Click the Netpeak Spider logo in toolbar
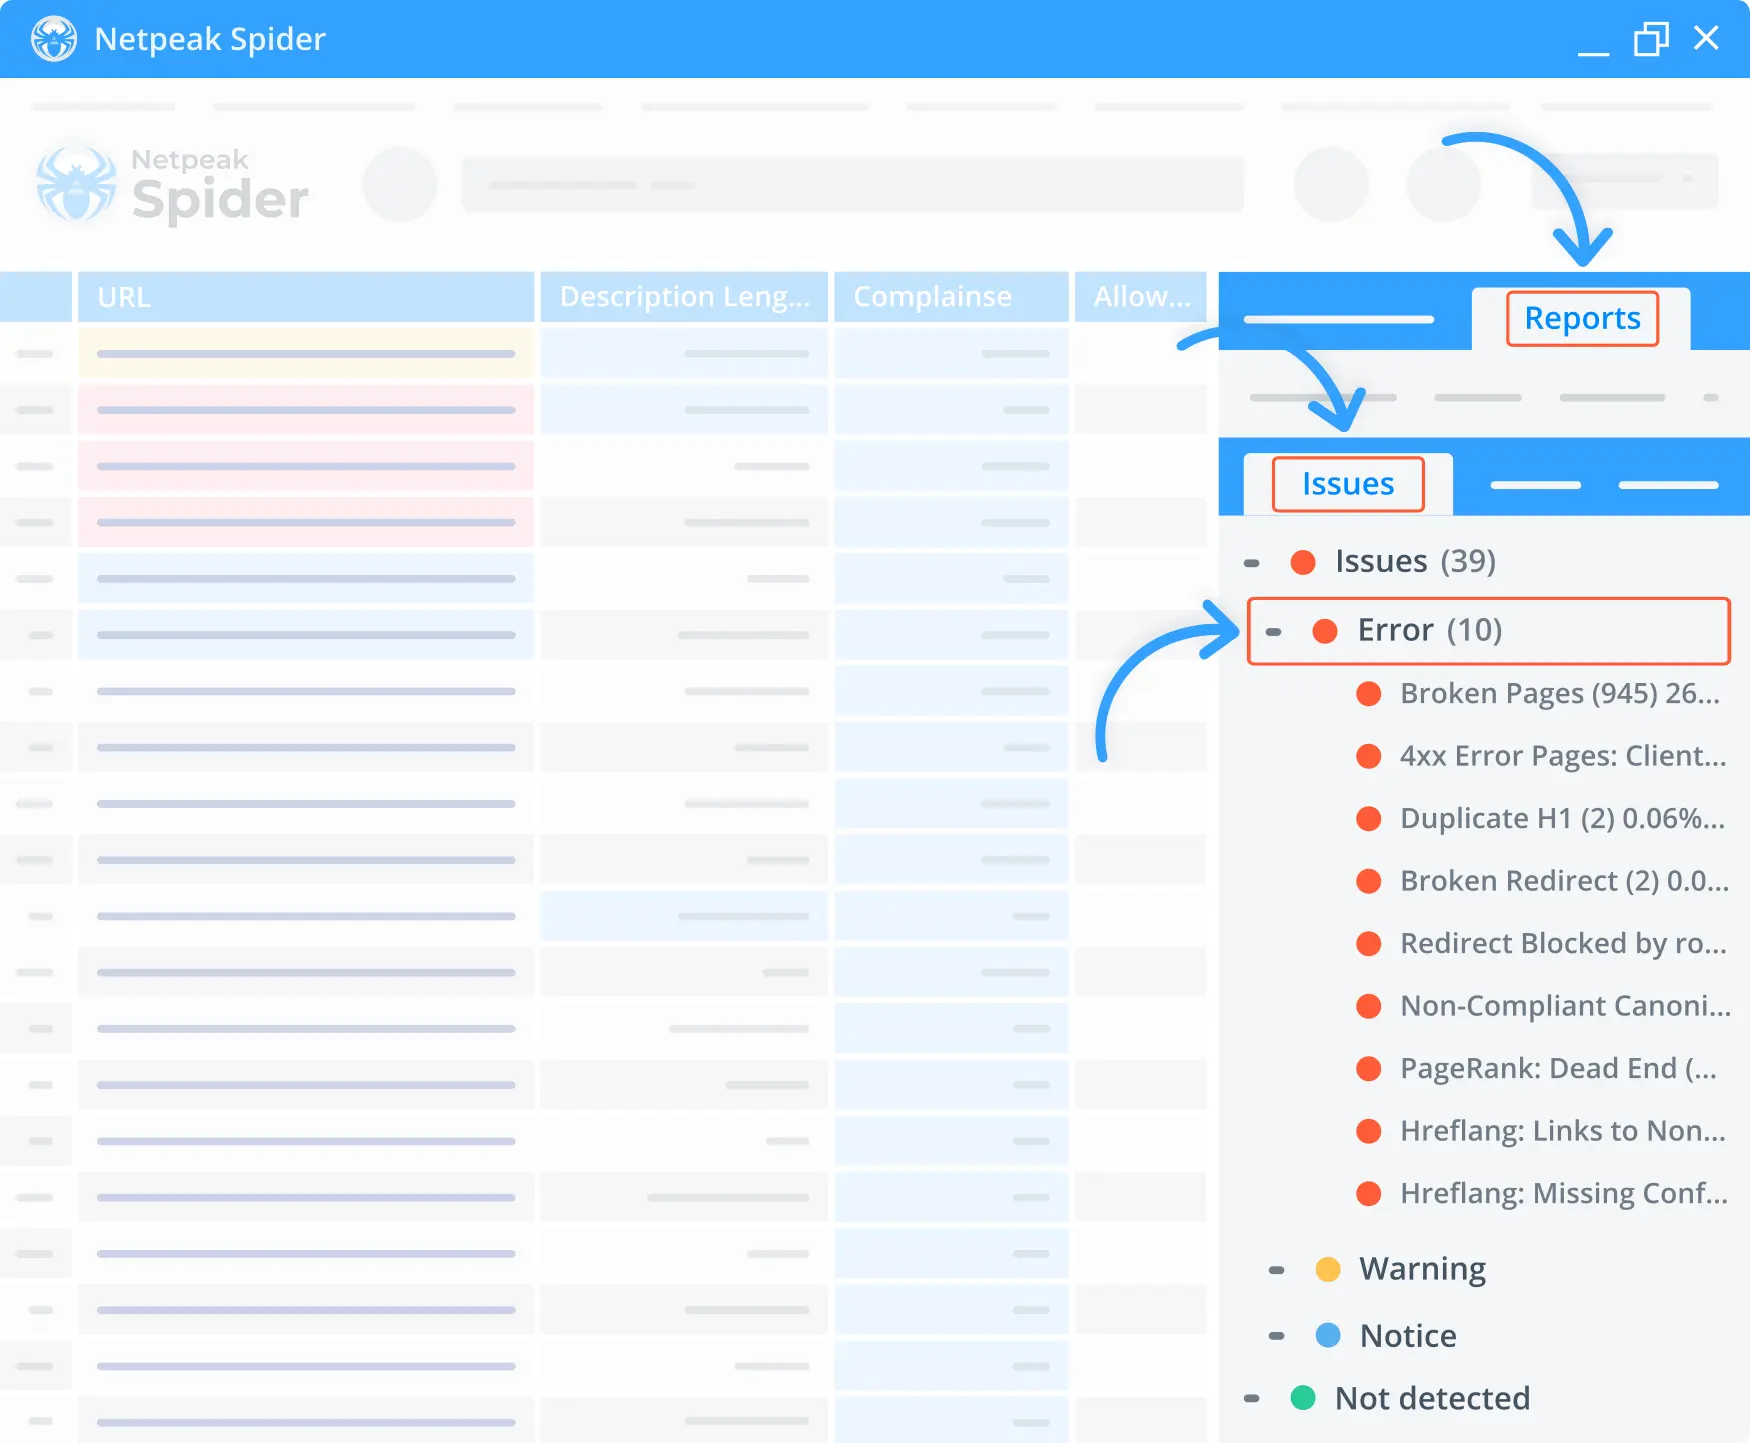This screenshot has width=1750, height=1443. (x=172, y=185)
